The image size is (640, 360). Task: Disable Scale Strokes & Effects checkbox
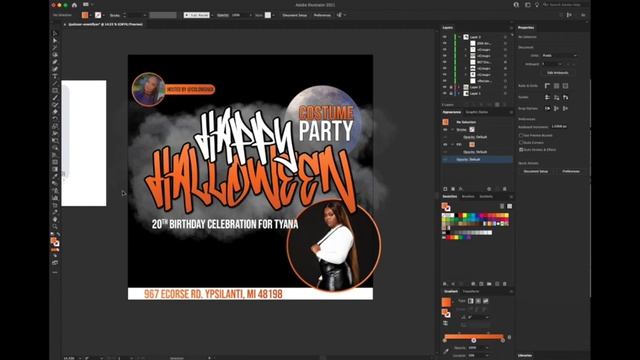(521, 150)
